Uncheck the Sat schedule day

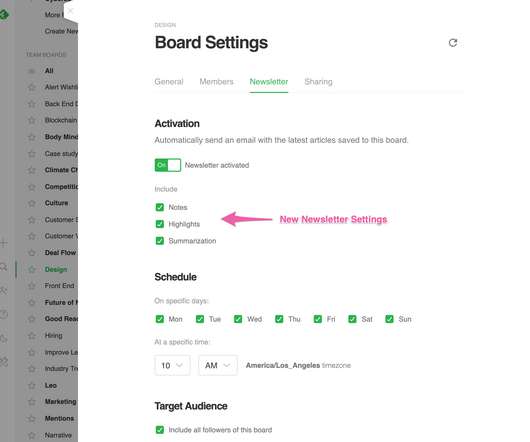[x=352, y=319]
